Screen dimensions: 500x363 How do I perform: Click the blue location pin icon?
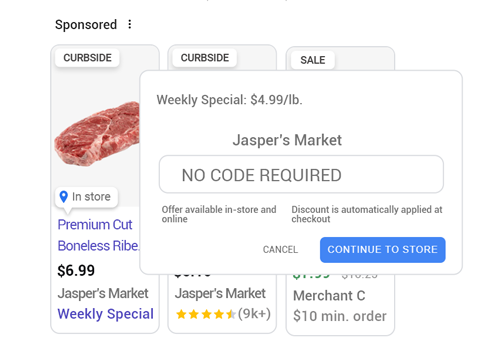click(x=63, y=197)
